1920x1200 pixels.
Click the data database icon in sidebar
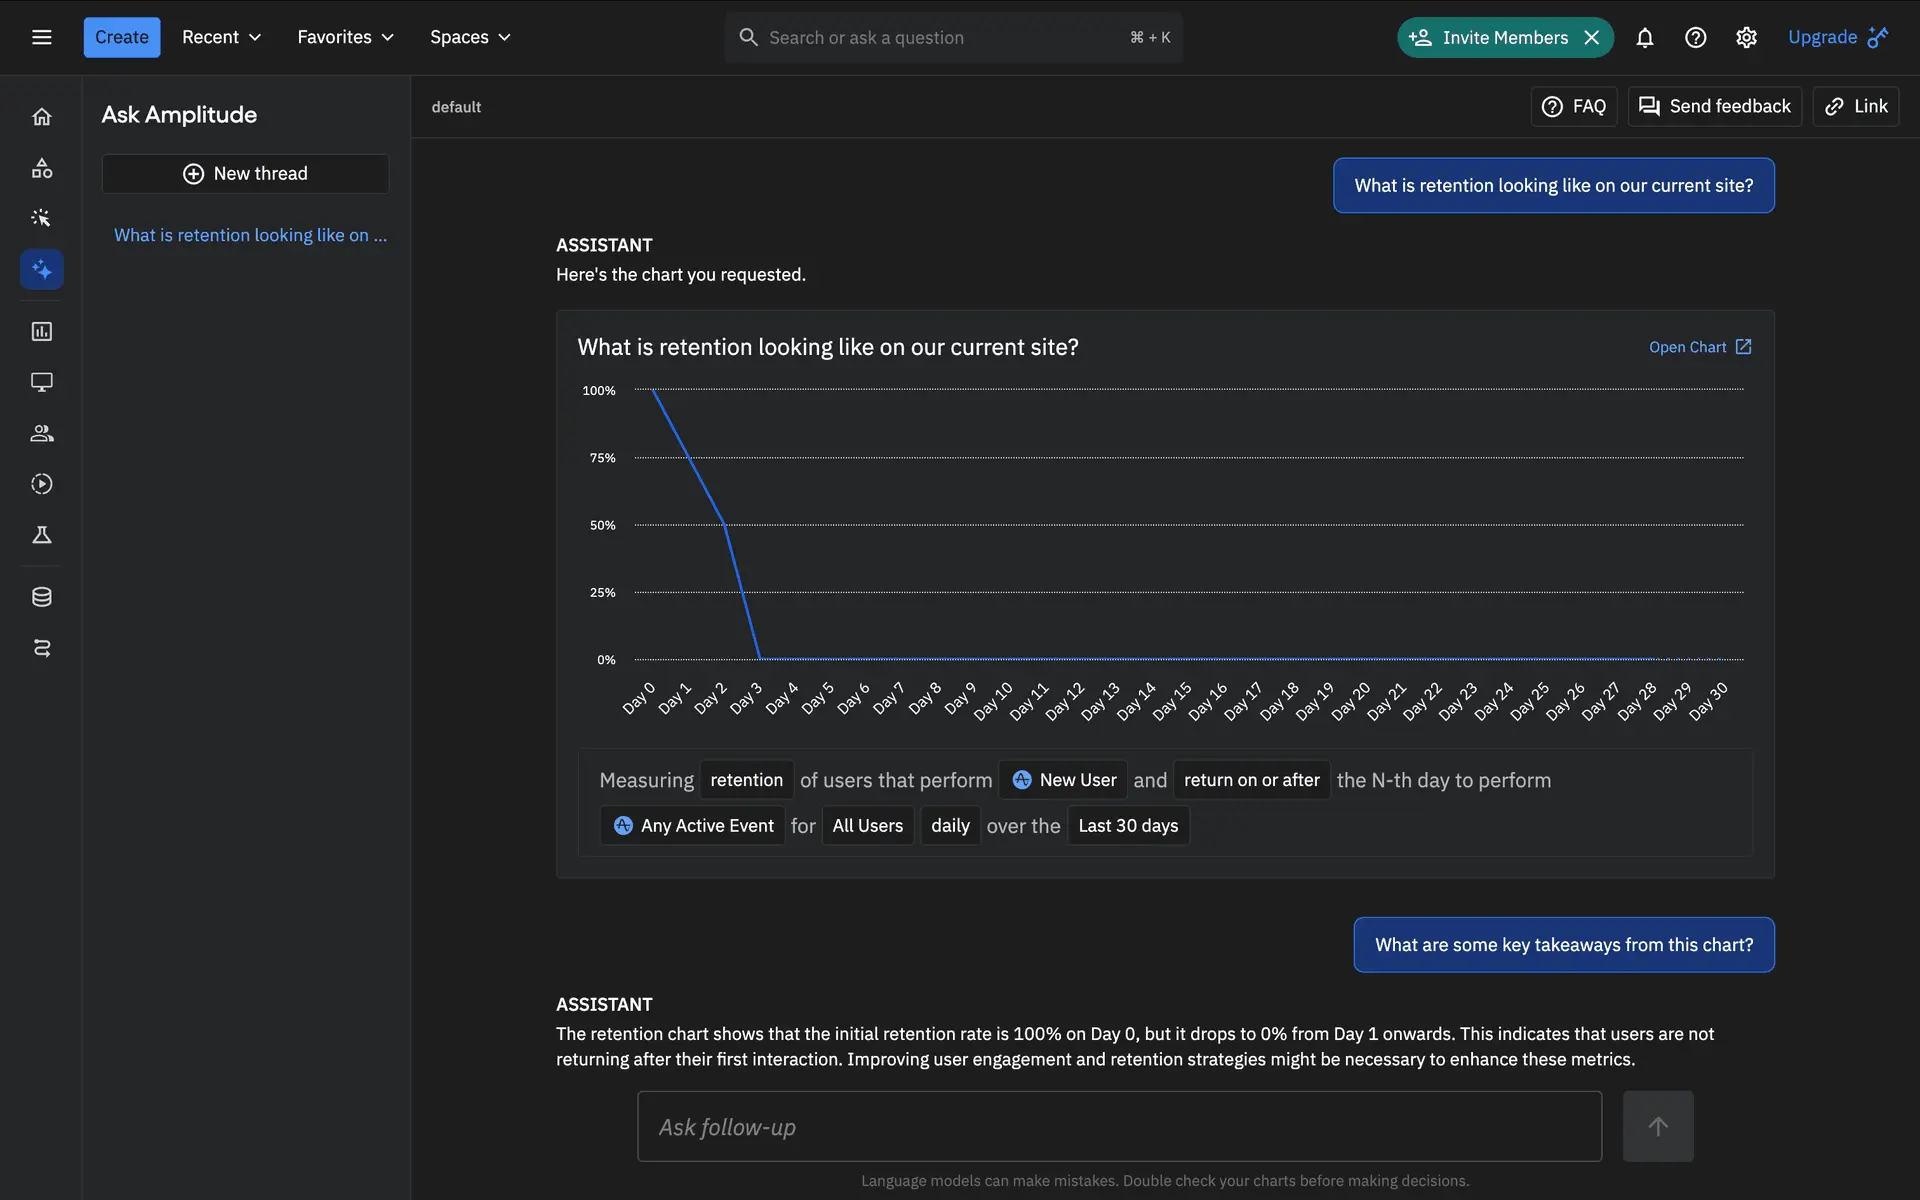click(x=41, y=597)
